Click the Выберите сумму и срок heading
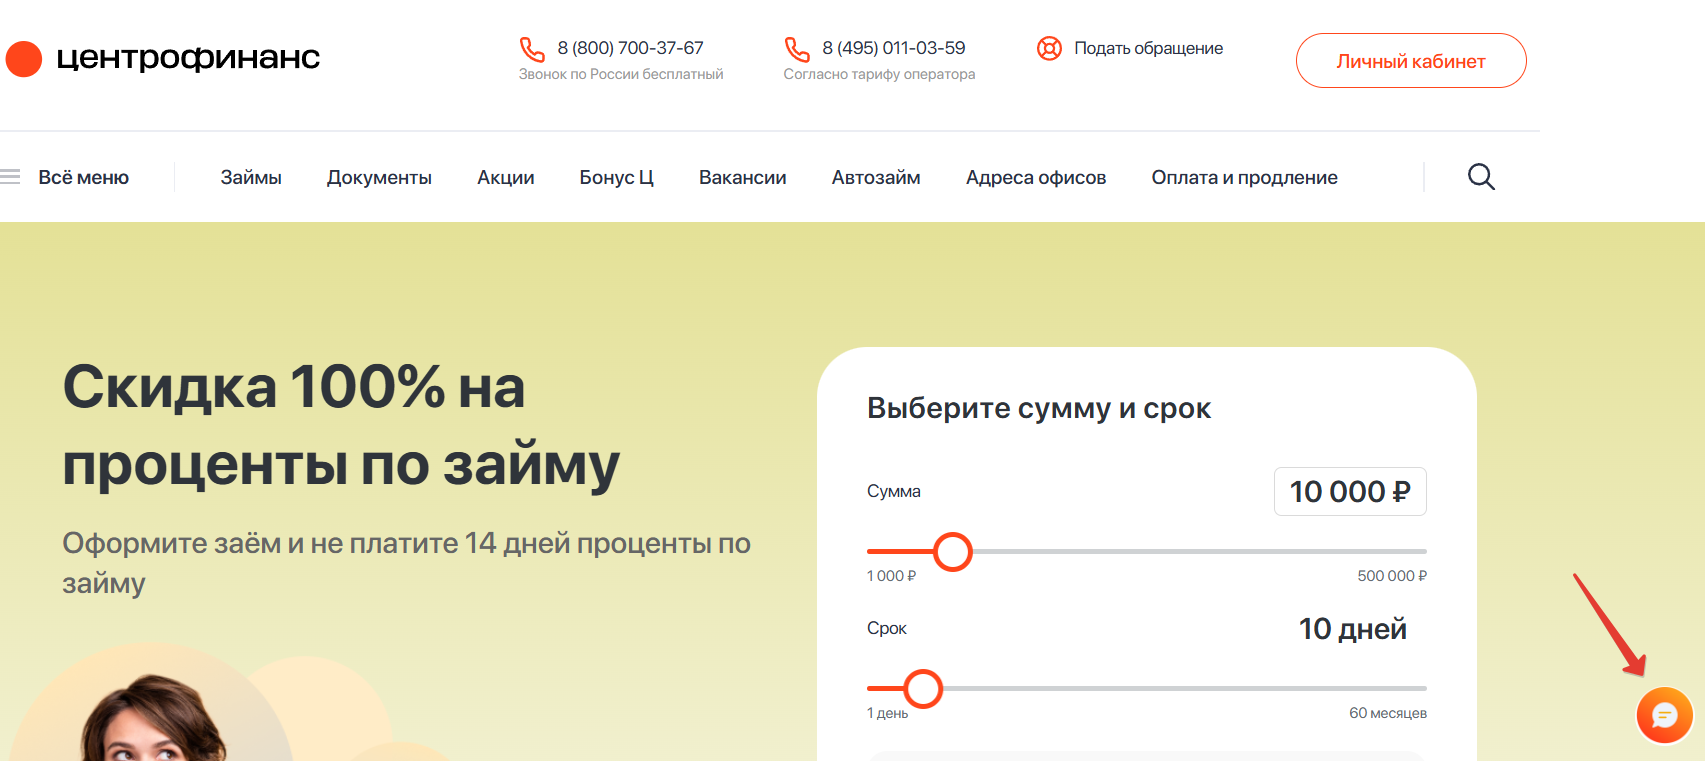This screenshot has height=761, width=1705. (x=1039, y=408)
